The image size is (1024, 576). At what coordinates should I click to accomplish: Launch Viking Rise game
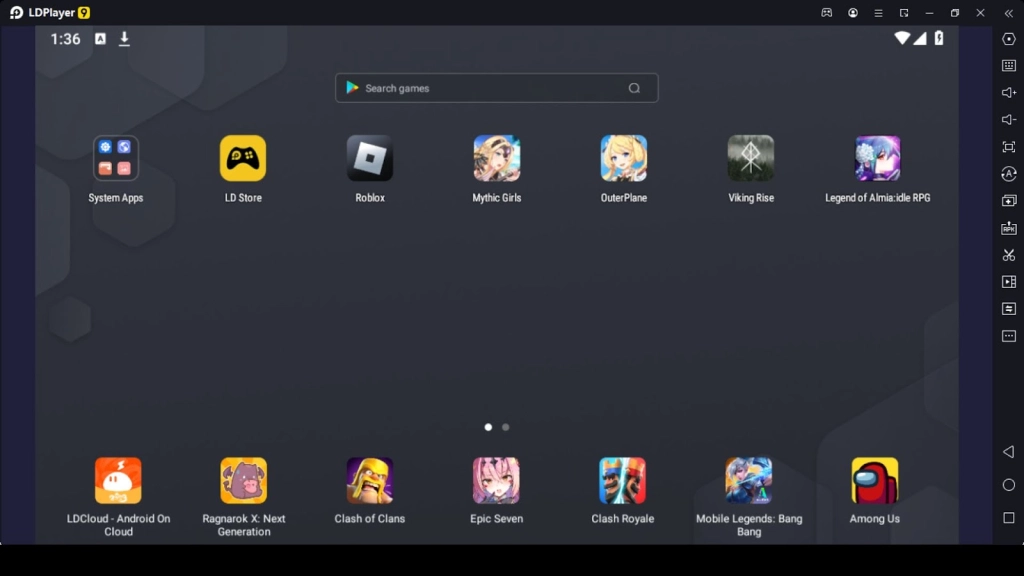(750, 158)
